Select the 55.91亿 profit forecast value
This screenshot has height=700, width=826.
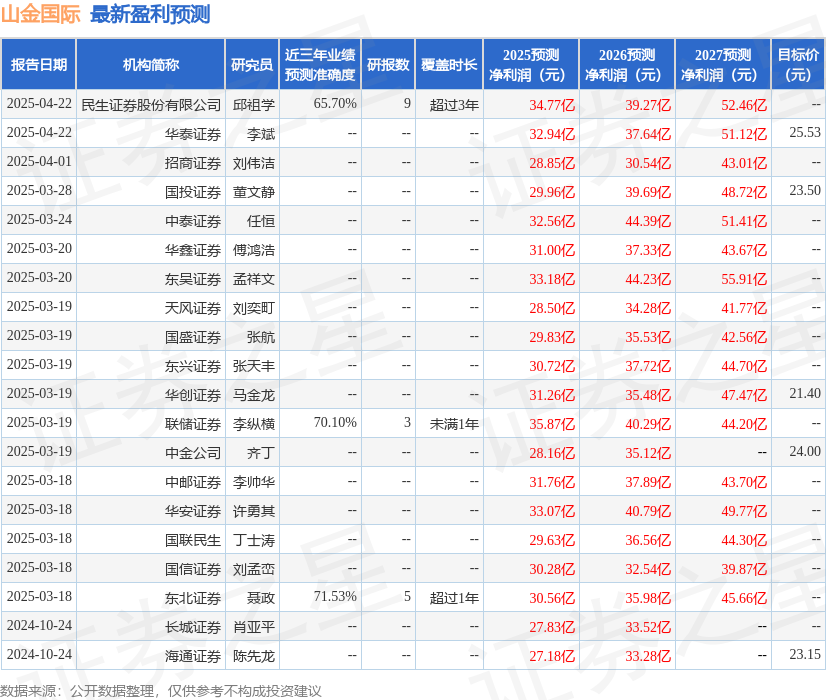point(744,278)
